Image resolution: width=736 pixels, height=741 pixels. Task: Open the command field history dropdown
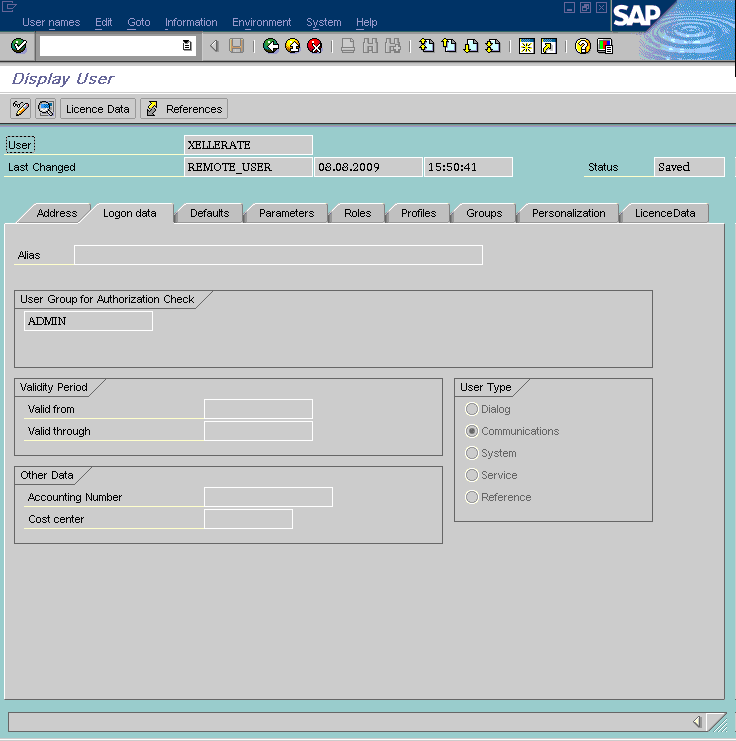coord(187,46)
